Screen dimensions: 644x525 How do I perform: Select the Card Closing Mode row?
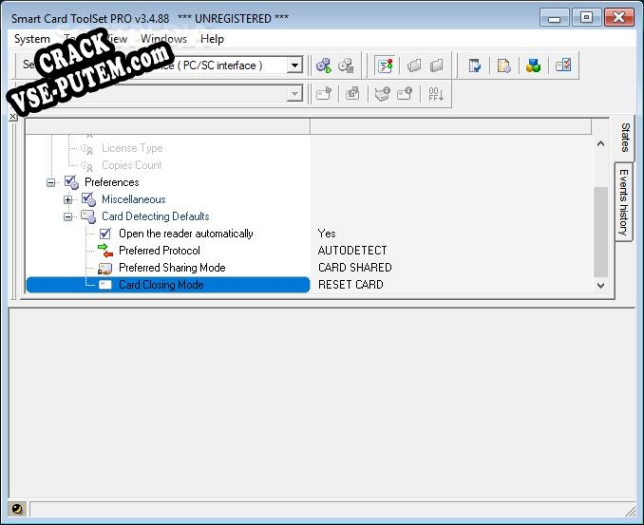click(168, 285)
